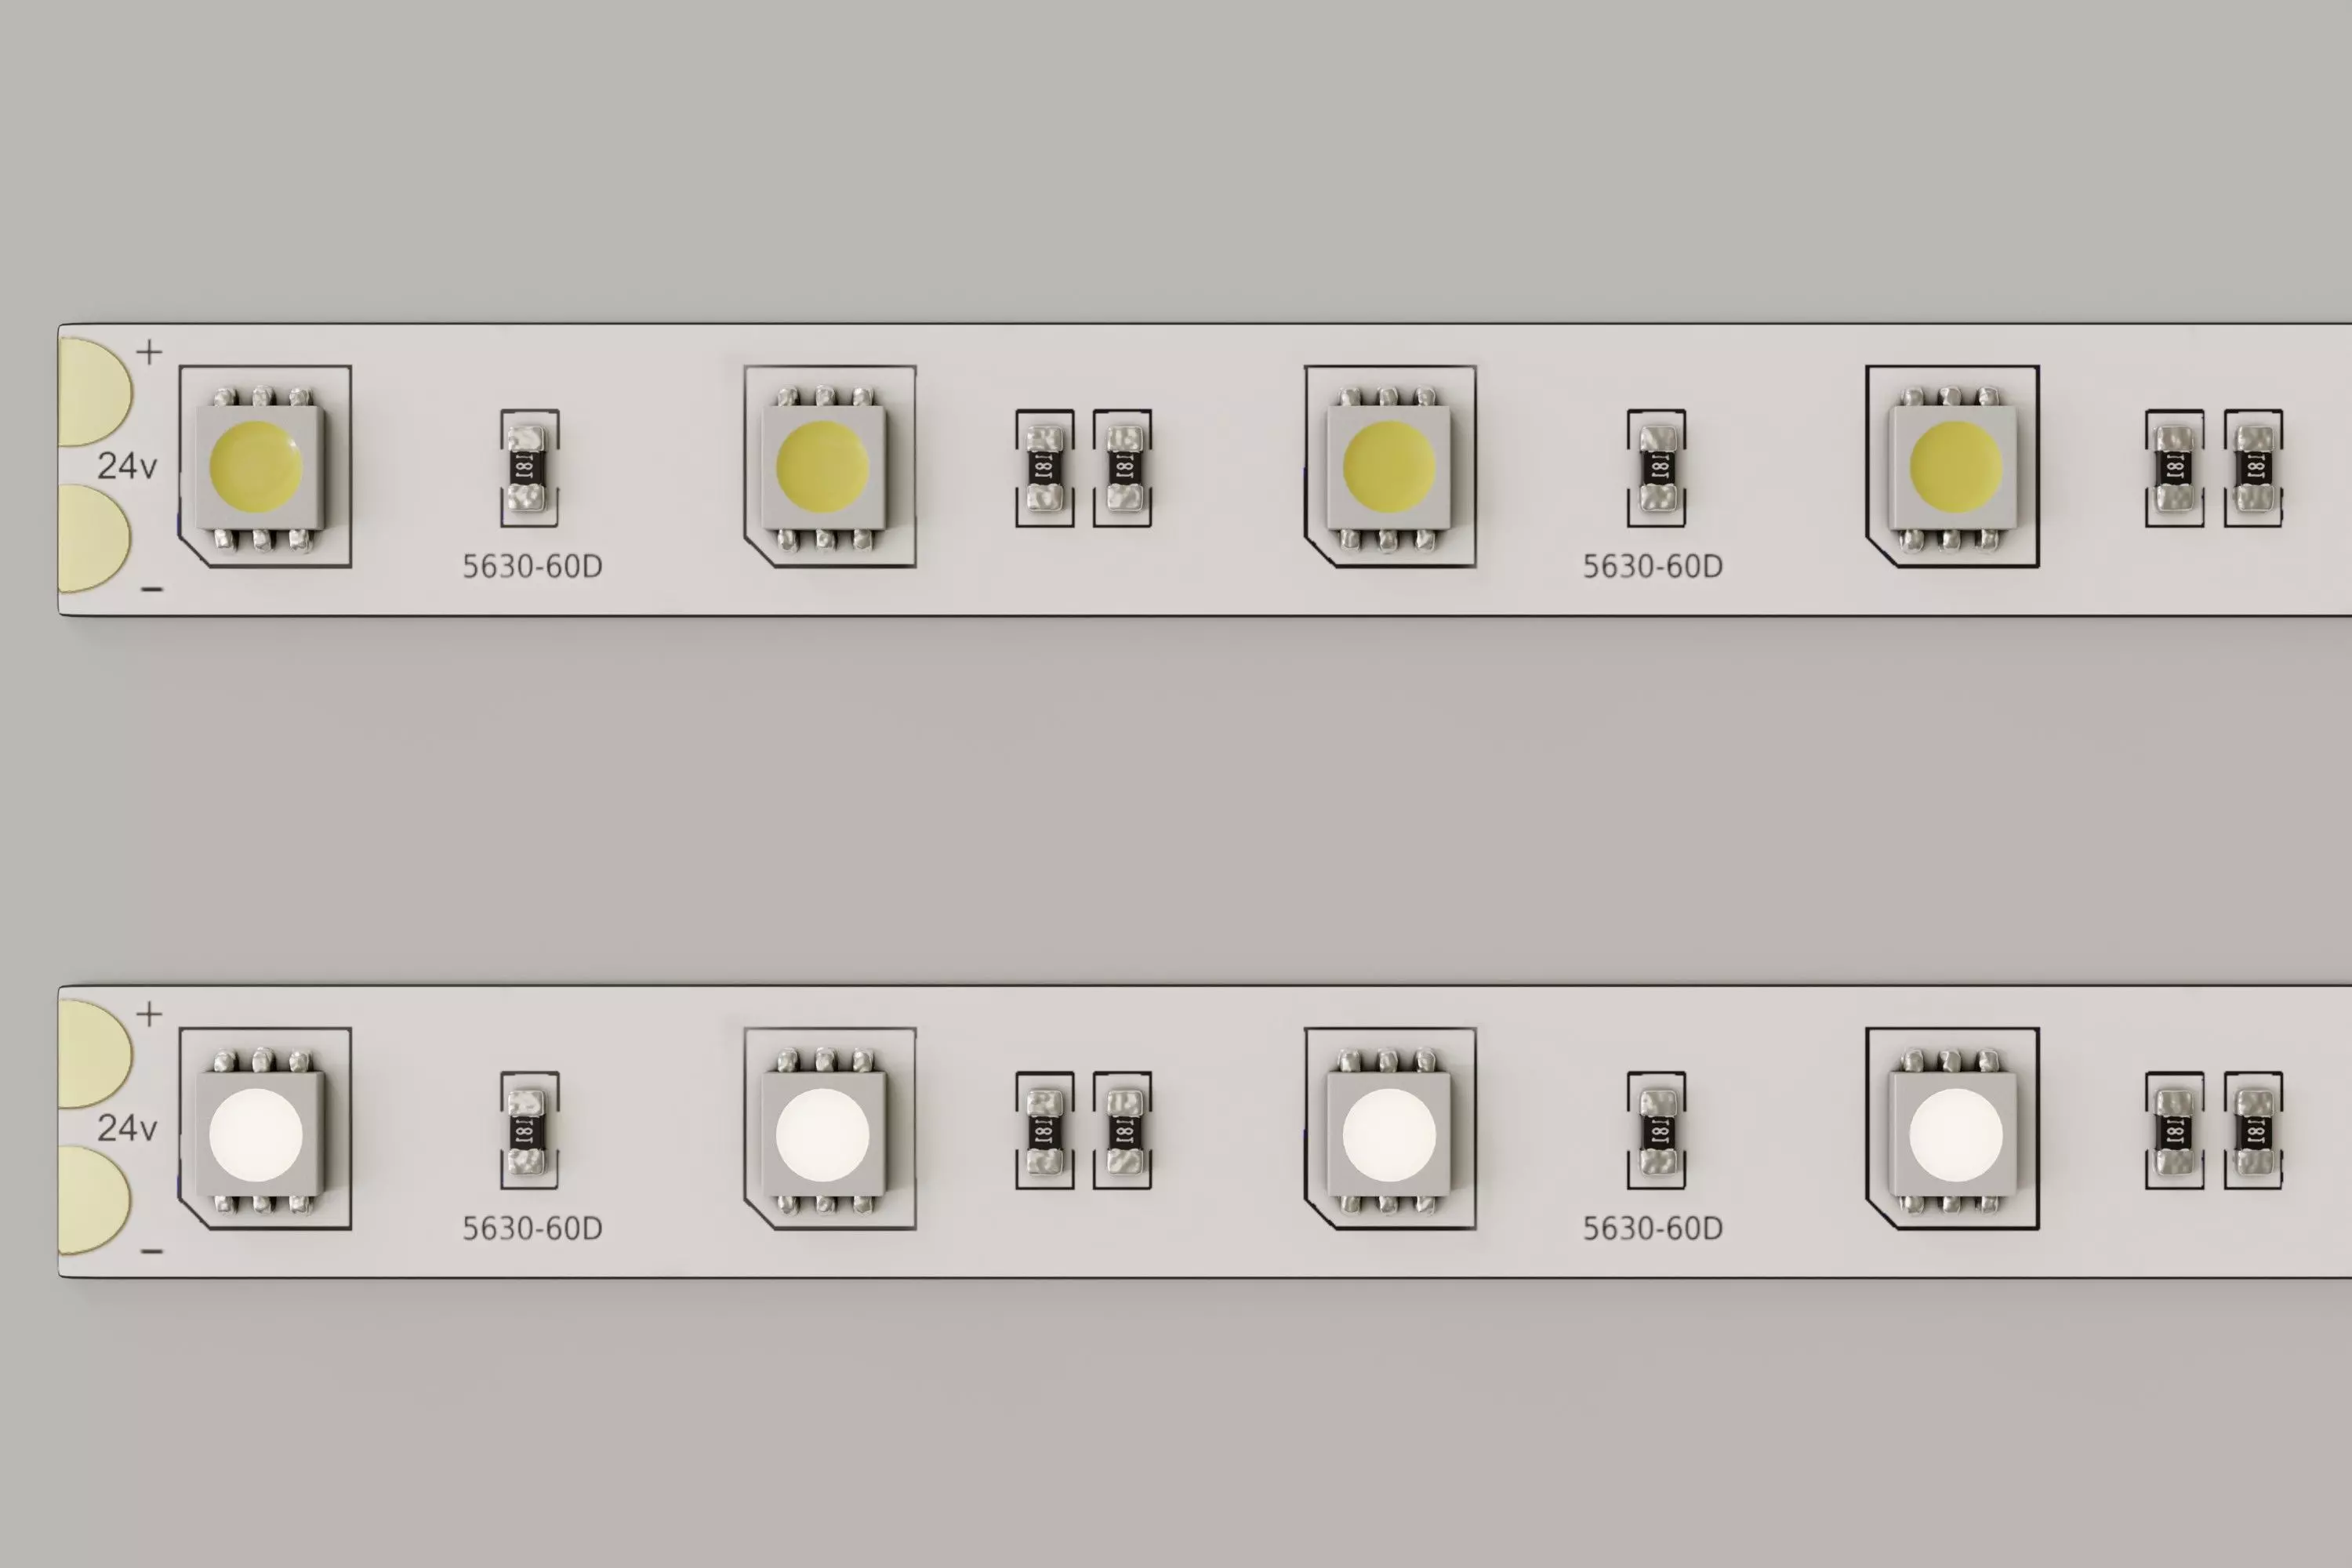Select the rightmost white LED on bottom strip
Image resolution: width=2352 pixels, height=1568 pixels.
1953,1132
